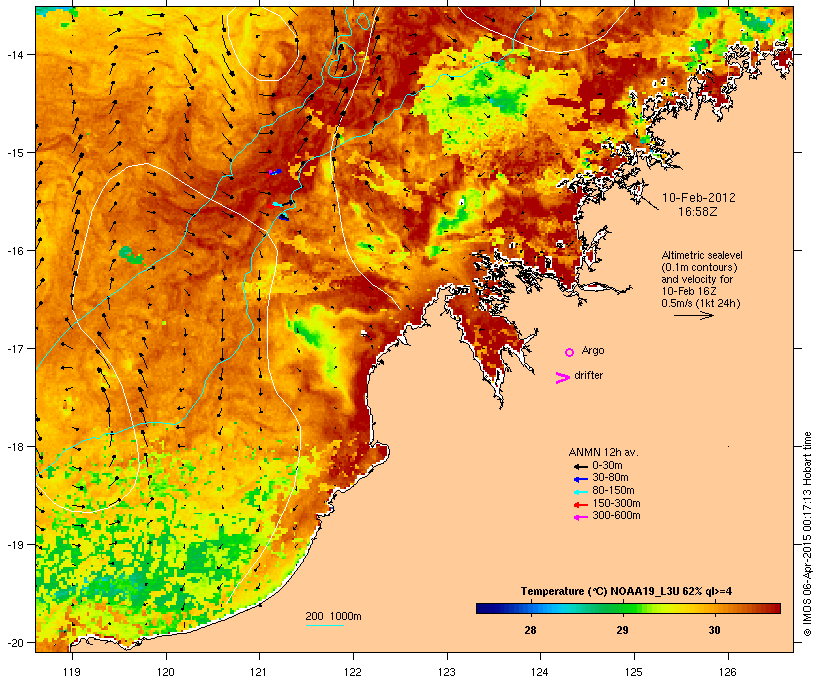Click the temperature color bar near 28
The width and height of the screenshot is (820, 680).
(x=530, y=608)
